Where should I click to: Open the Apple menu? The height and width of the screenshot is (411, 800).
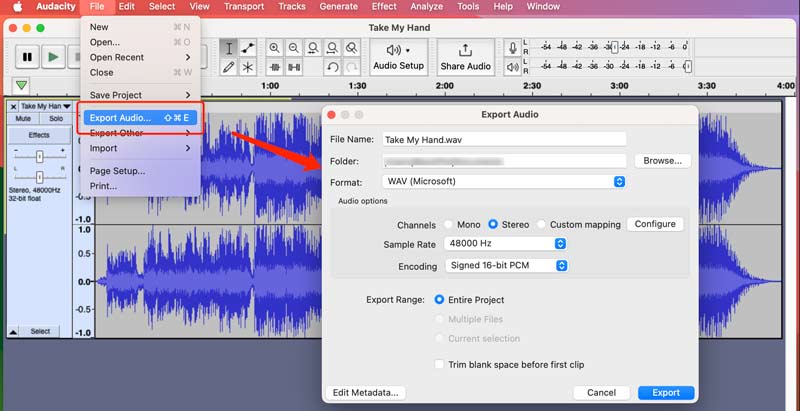(x=17, y=7)
